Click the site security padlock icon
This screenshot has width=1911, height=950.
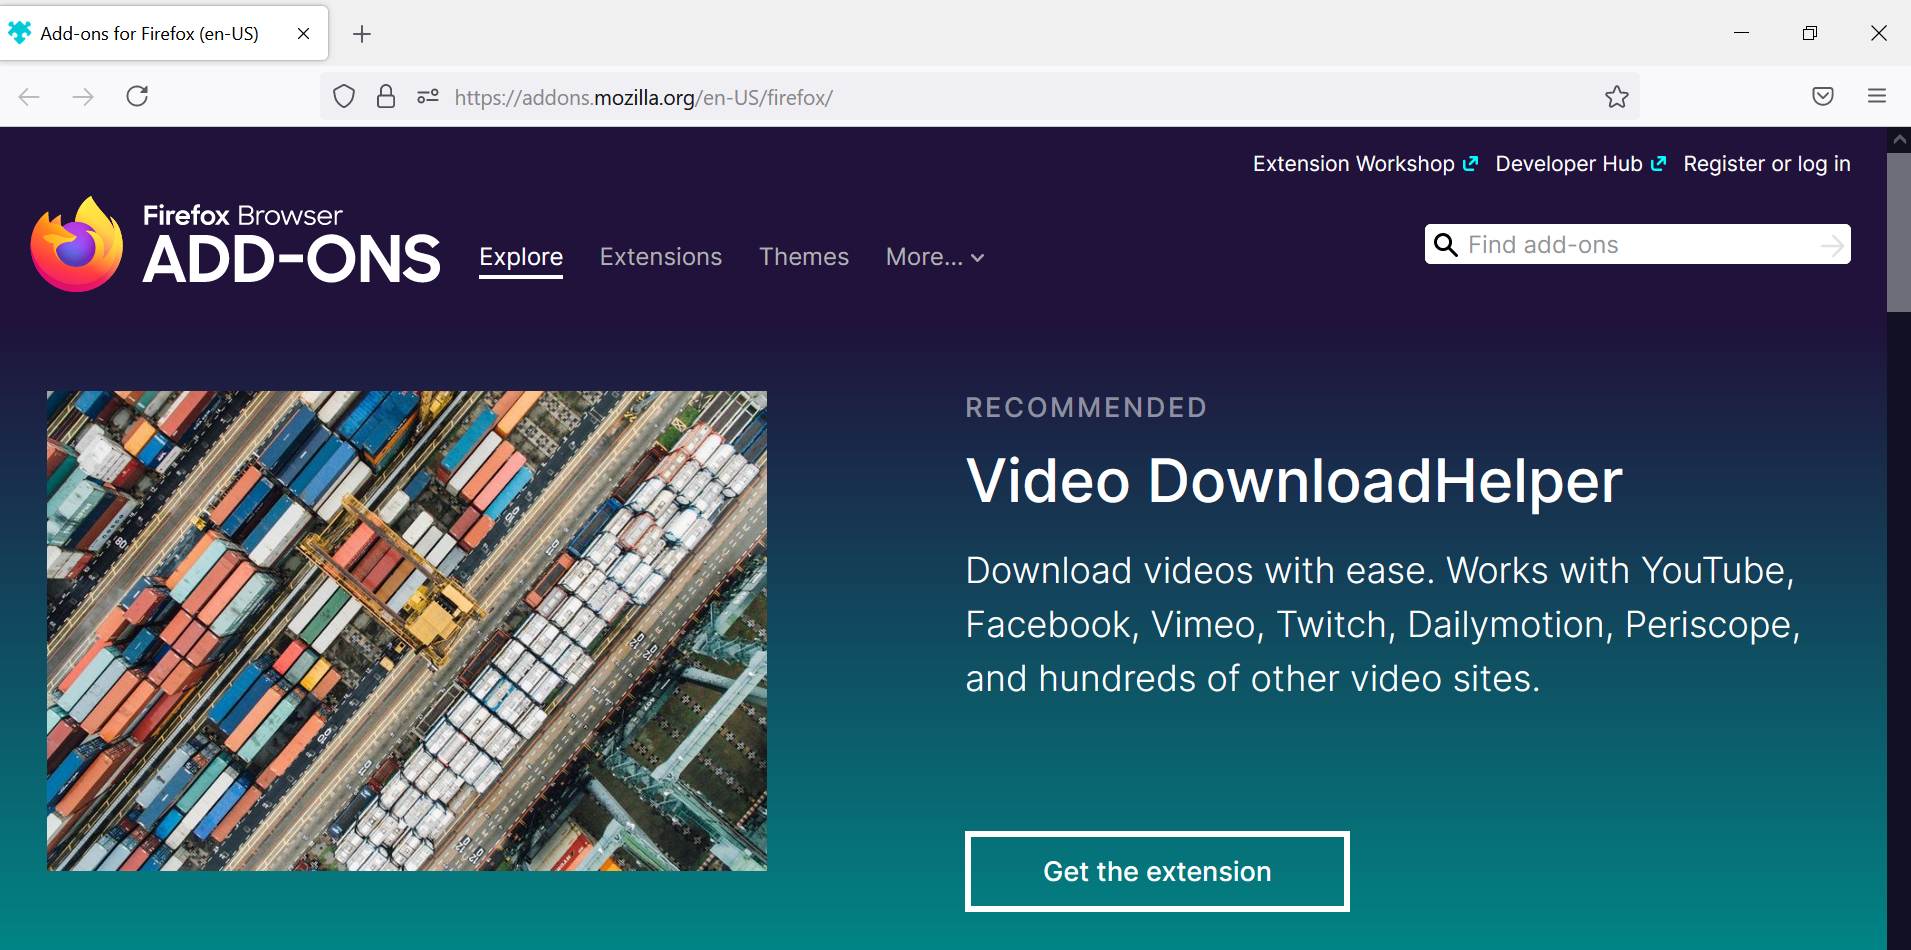pyautogui.click(x=386, y=97)
